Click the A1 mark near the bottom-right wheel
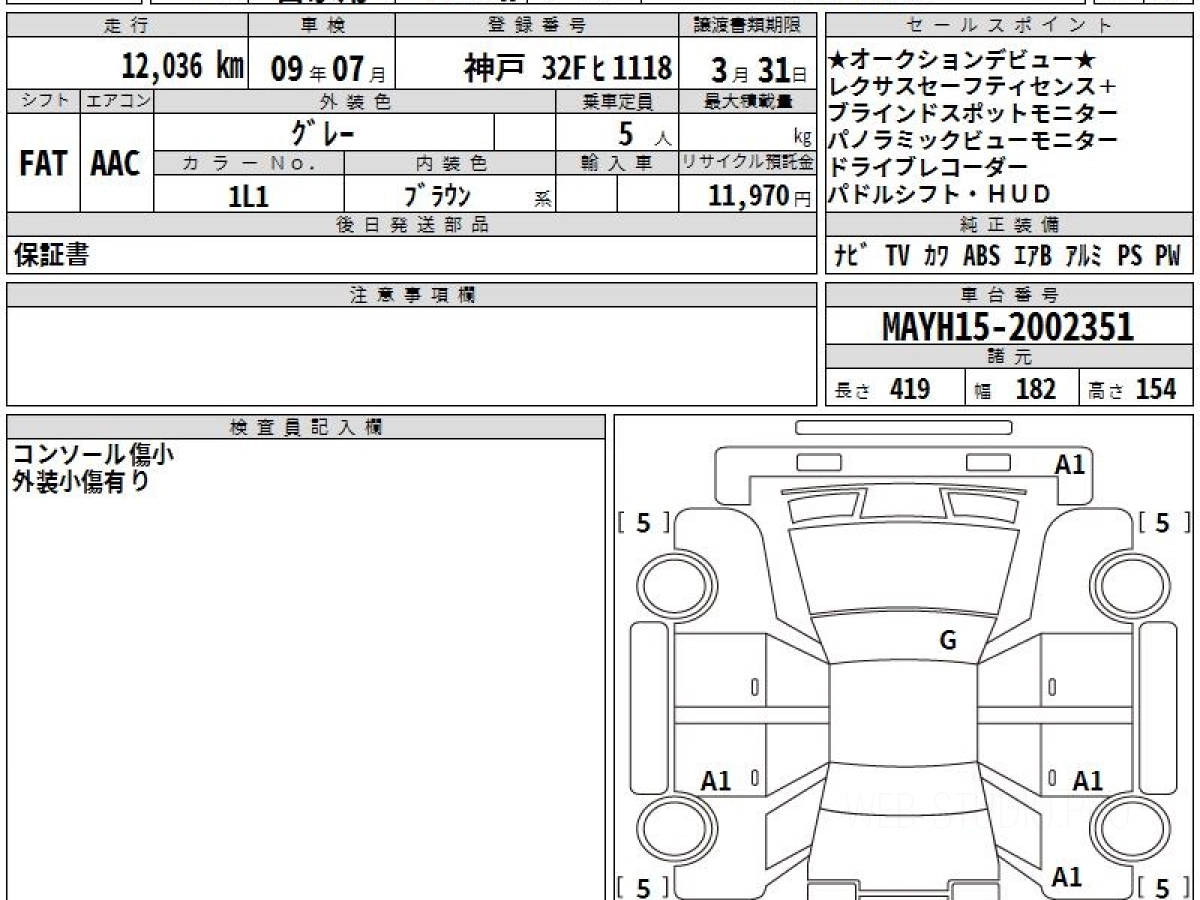This screenshot has width=1200, height=900. [1067, 877]
